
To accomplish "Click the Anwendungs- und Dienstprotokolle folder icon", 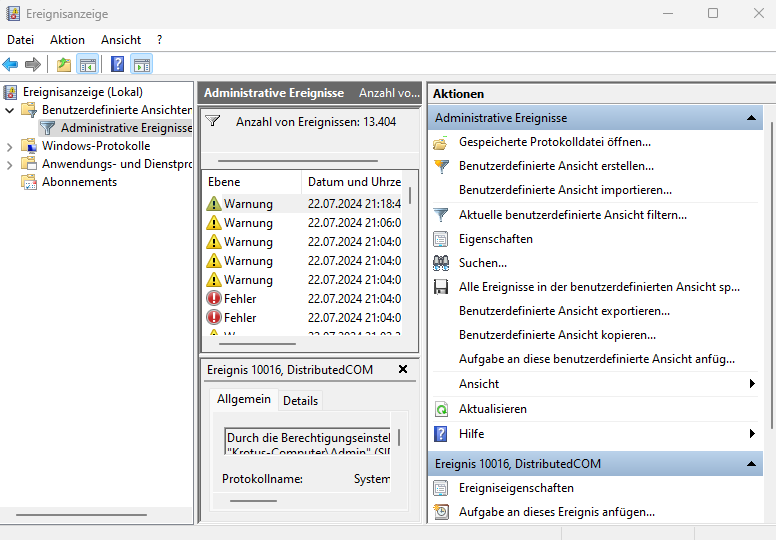I will pos(29,163).
